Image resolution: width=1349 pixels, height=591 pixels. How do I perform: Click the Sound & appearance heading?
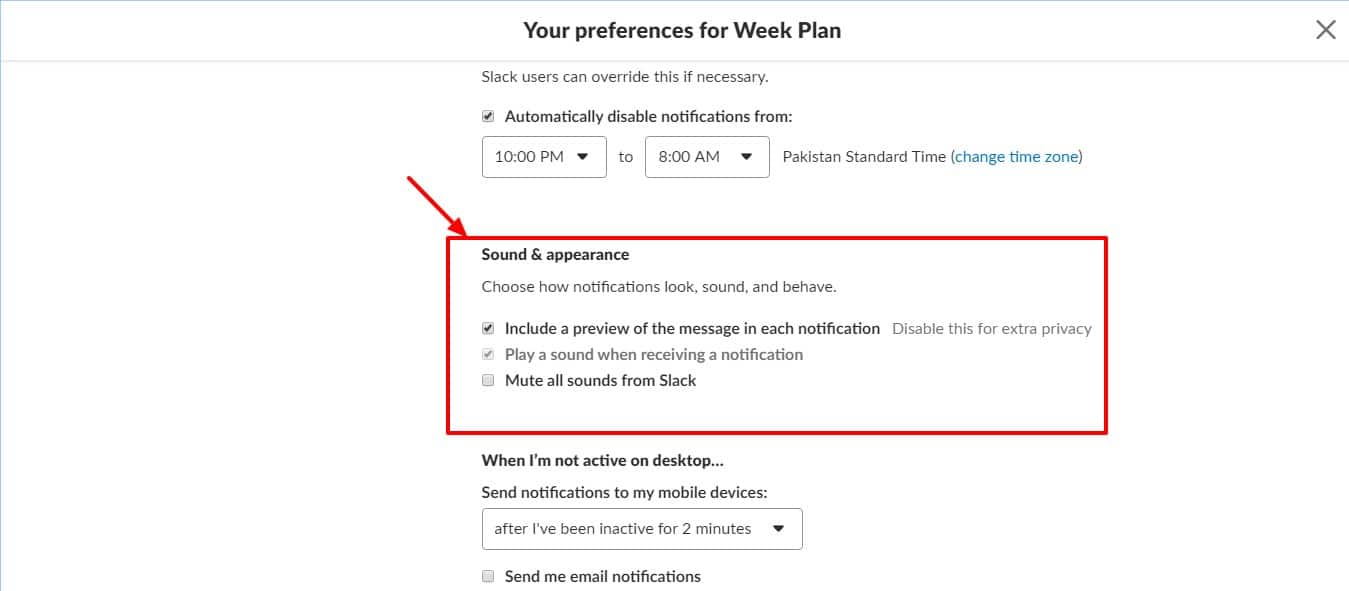(555, 255)
